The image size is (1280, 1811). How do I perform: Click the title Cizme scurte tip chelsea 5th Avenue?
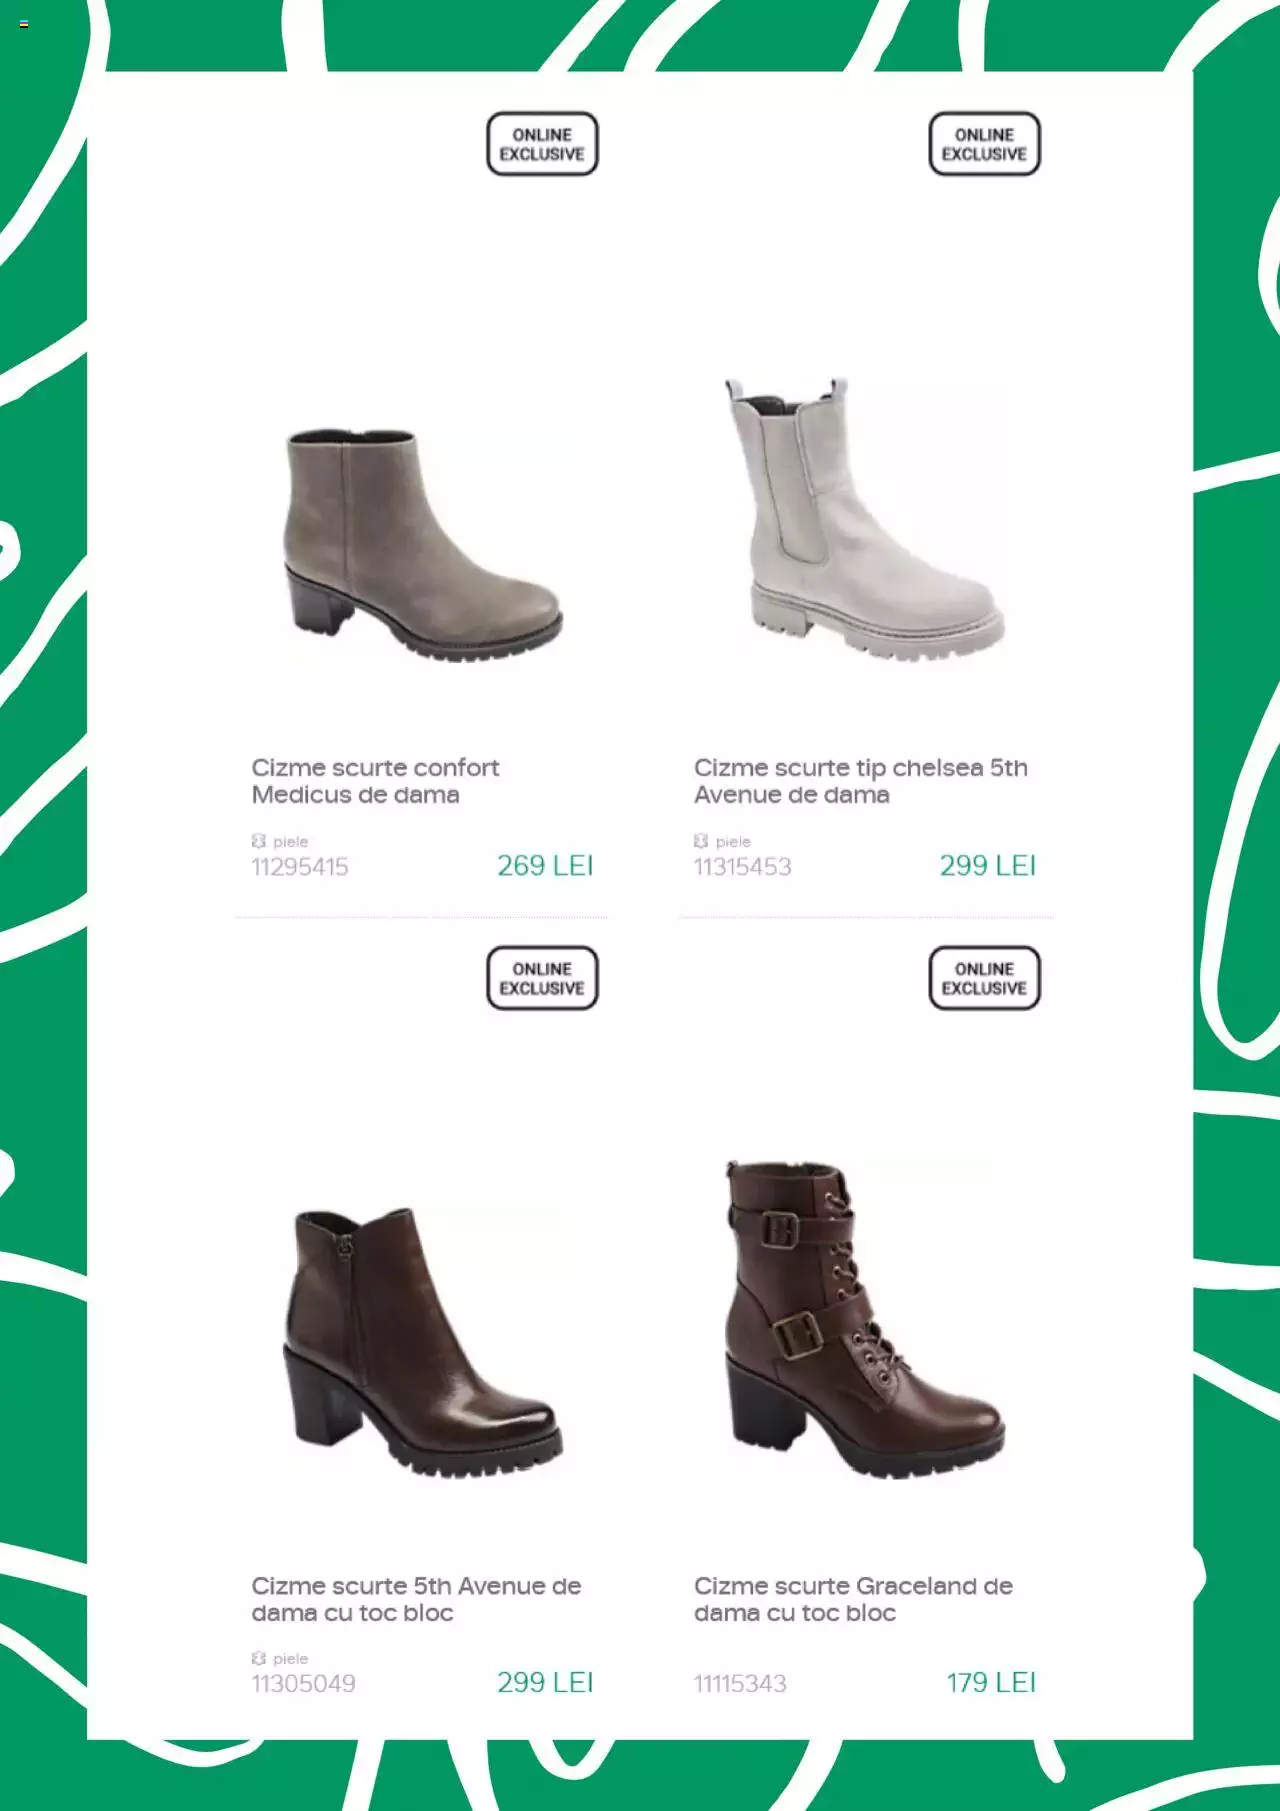(x=861, y=781)
